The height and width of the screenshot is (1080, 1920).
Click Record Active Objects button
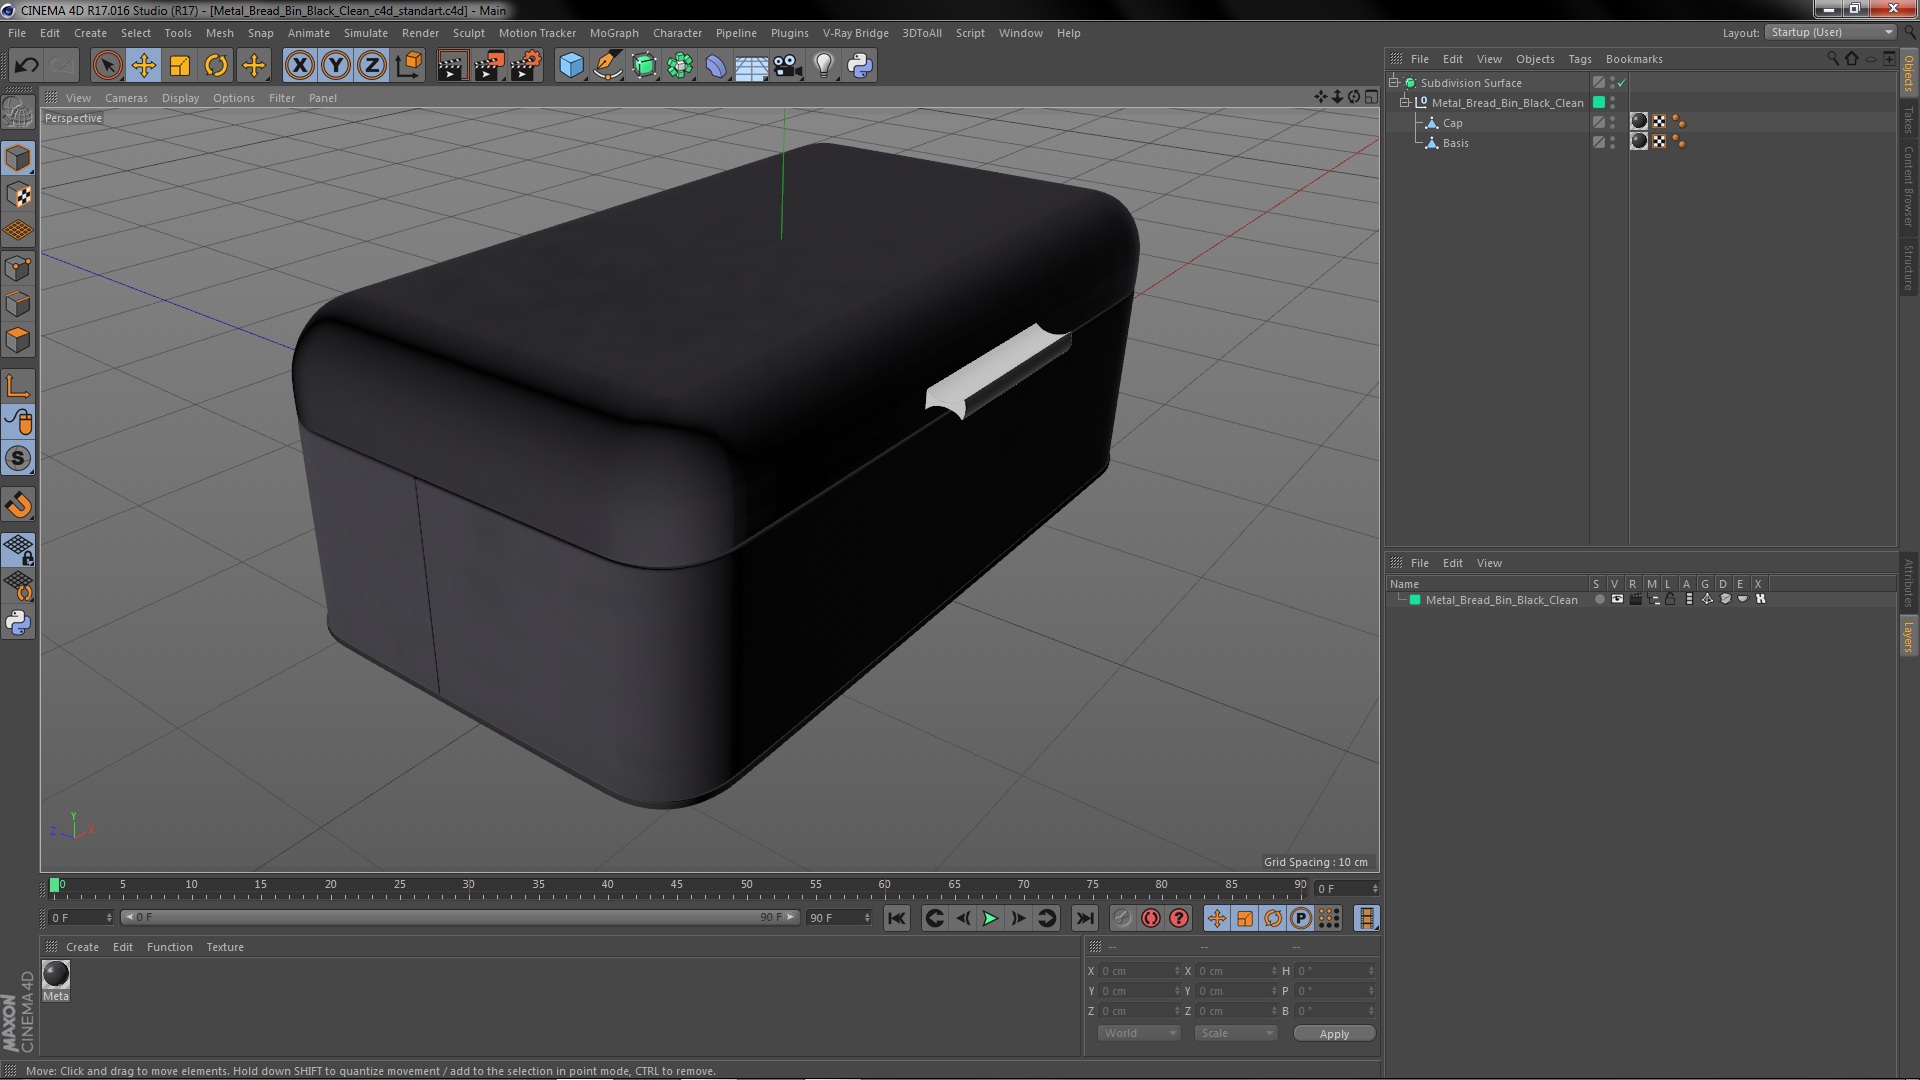[x=1122, y=918]
